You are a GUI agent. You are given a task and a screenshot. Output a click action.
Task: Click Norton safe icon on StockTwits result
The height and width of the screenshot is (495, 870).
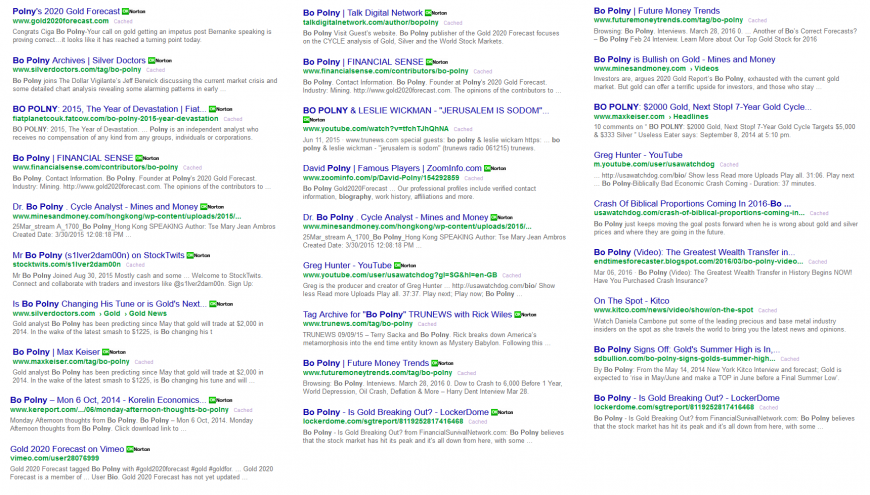click(x=198, y=256)
